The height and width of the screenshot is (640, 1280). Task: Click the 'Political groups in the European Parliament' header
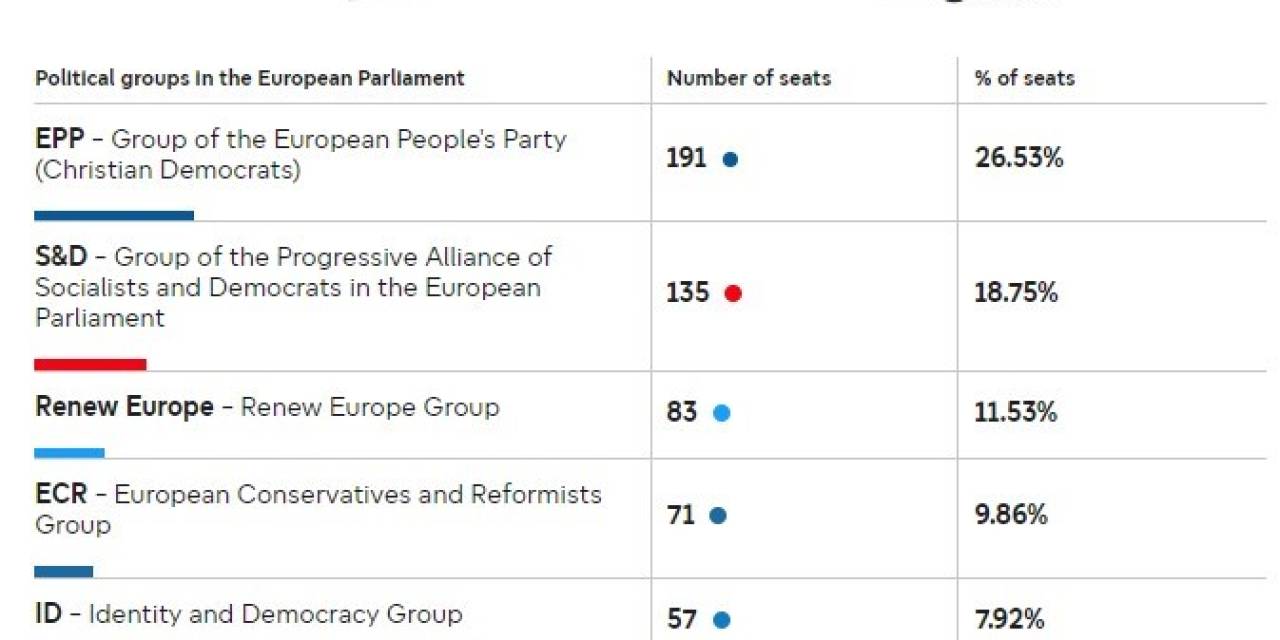(250, 78)
